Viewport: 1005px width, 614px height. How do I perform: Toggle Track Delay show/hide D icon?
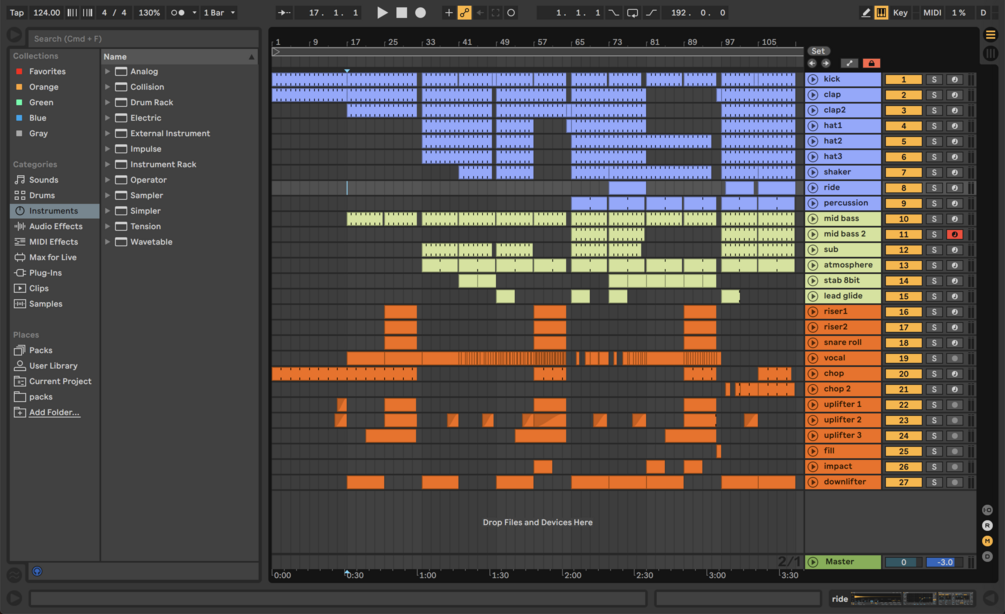(x=987, y=556)
